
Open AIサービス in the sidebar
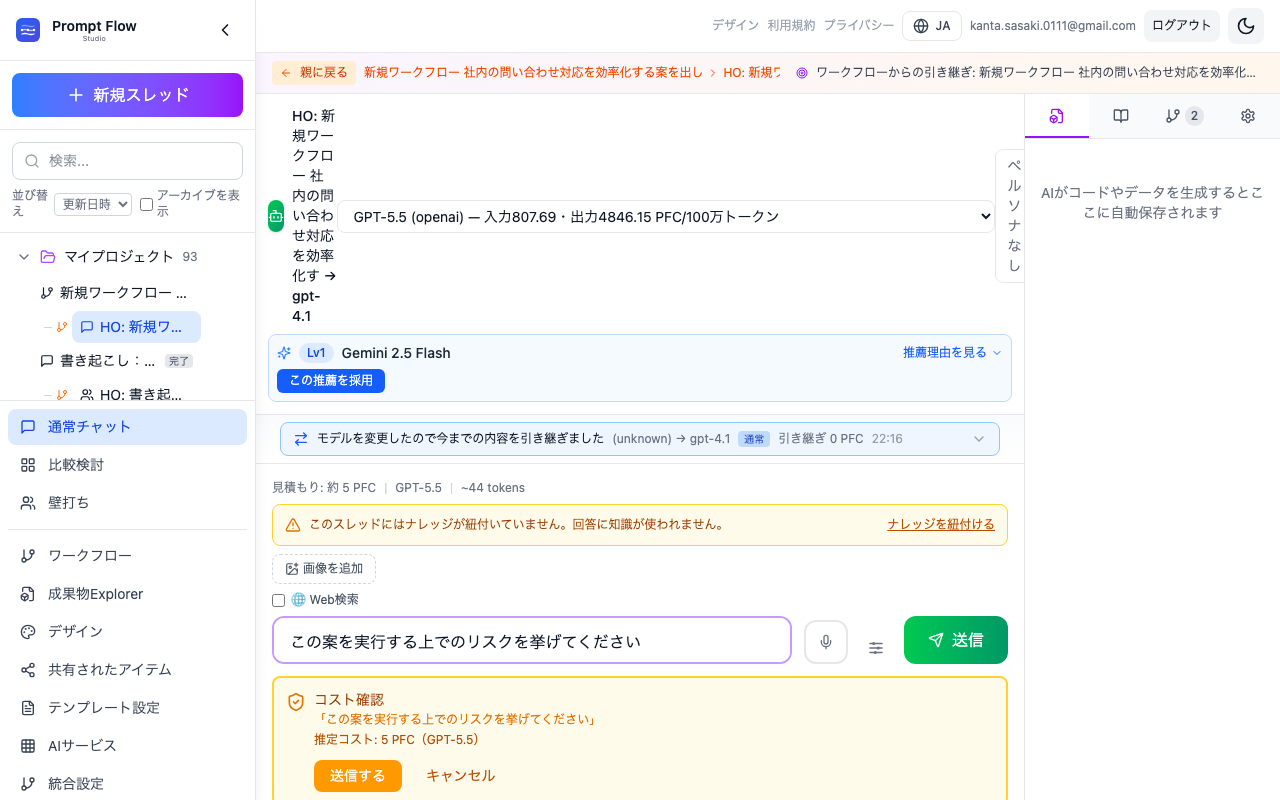[x=127, y=746]
